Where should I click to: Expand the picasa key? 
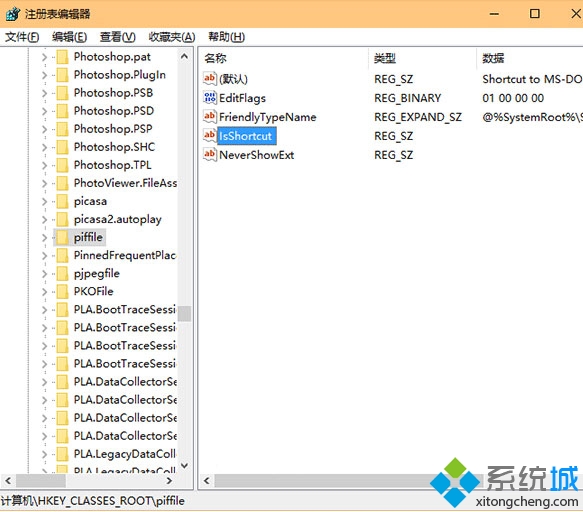coord(44,201)
